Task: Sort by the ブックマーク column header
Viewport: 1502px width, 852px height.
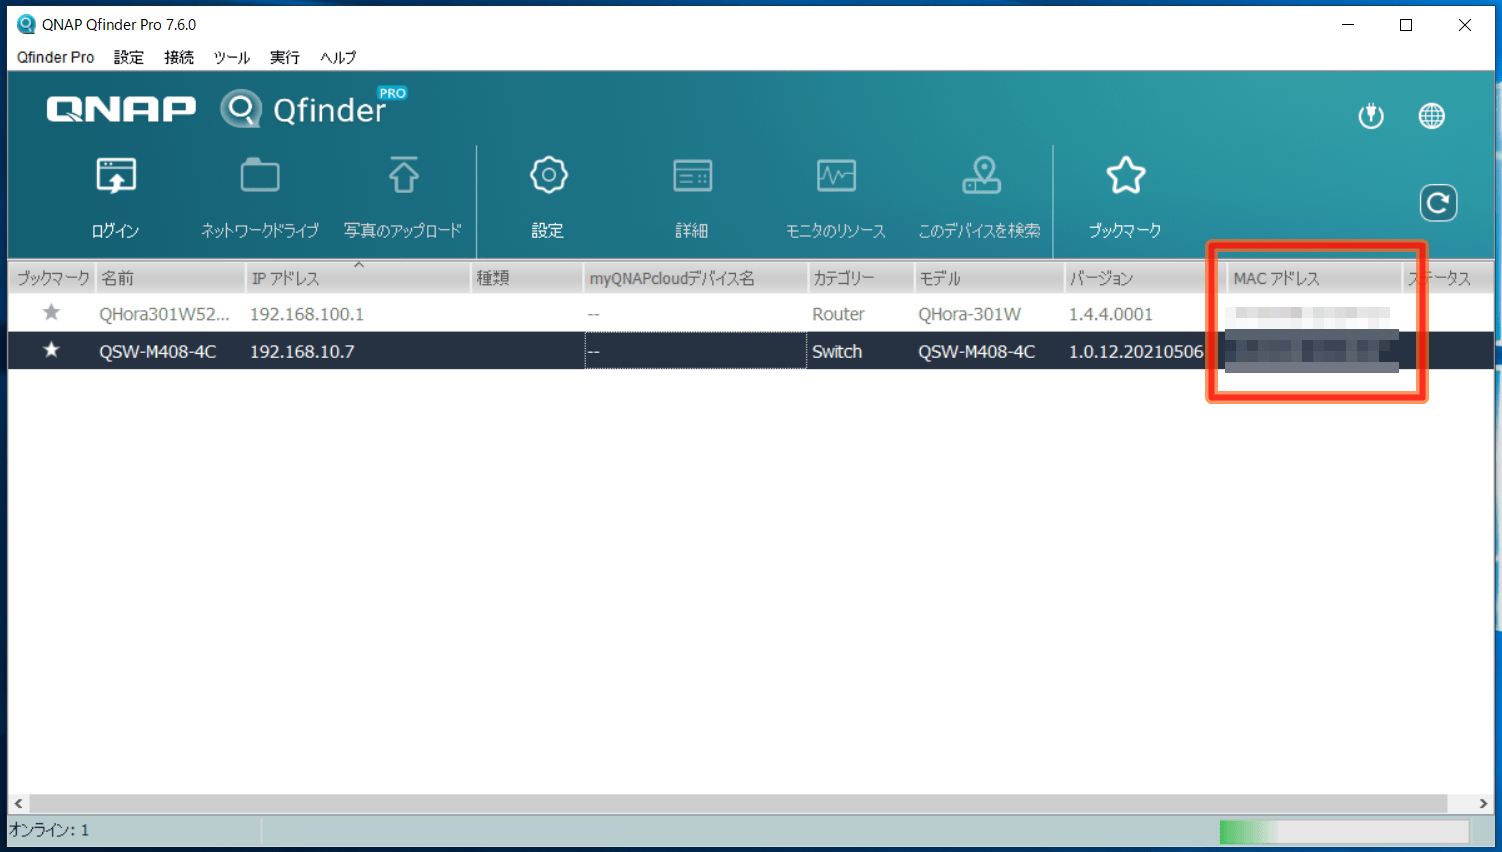Action: coord(52,278)
